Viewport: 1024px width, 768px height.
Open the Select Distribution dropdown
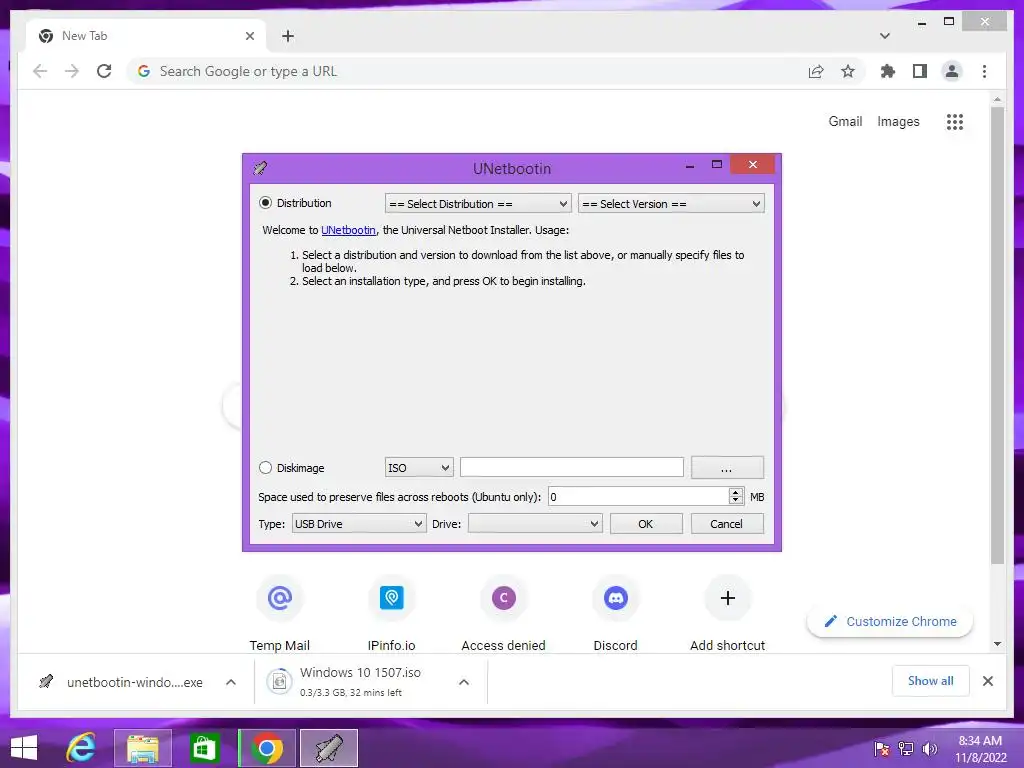[478, 204]
